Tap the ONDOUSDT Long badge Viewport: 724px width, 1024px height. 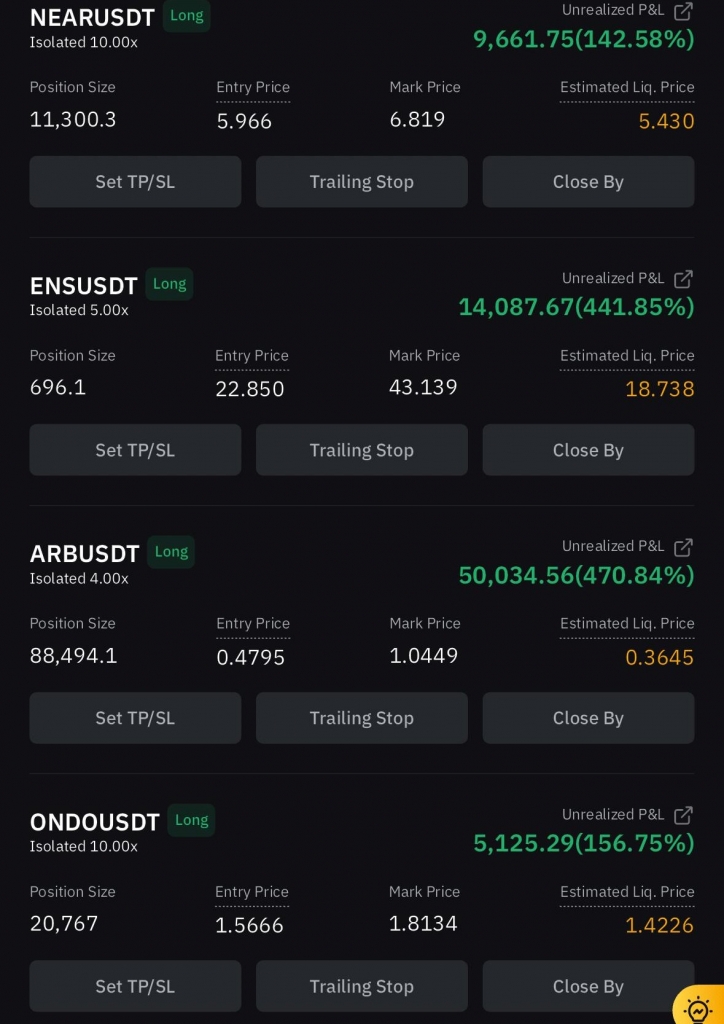(191, 820)
